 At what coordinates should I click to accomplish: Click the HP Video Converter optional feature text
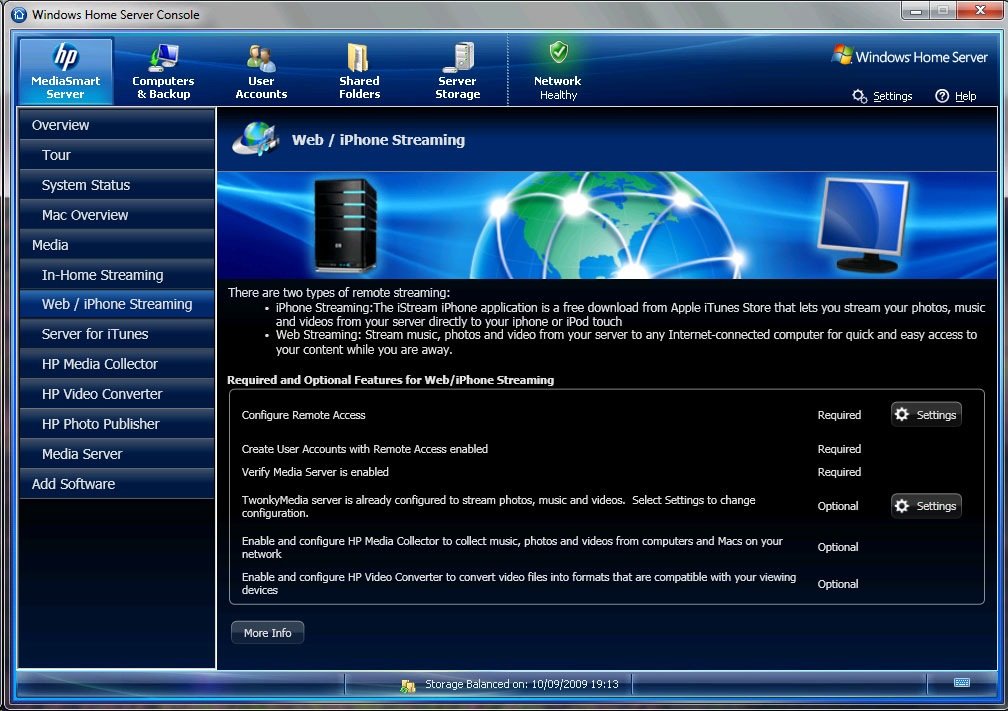click(519, 583)
